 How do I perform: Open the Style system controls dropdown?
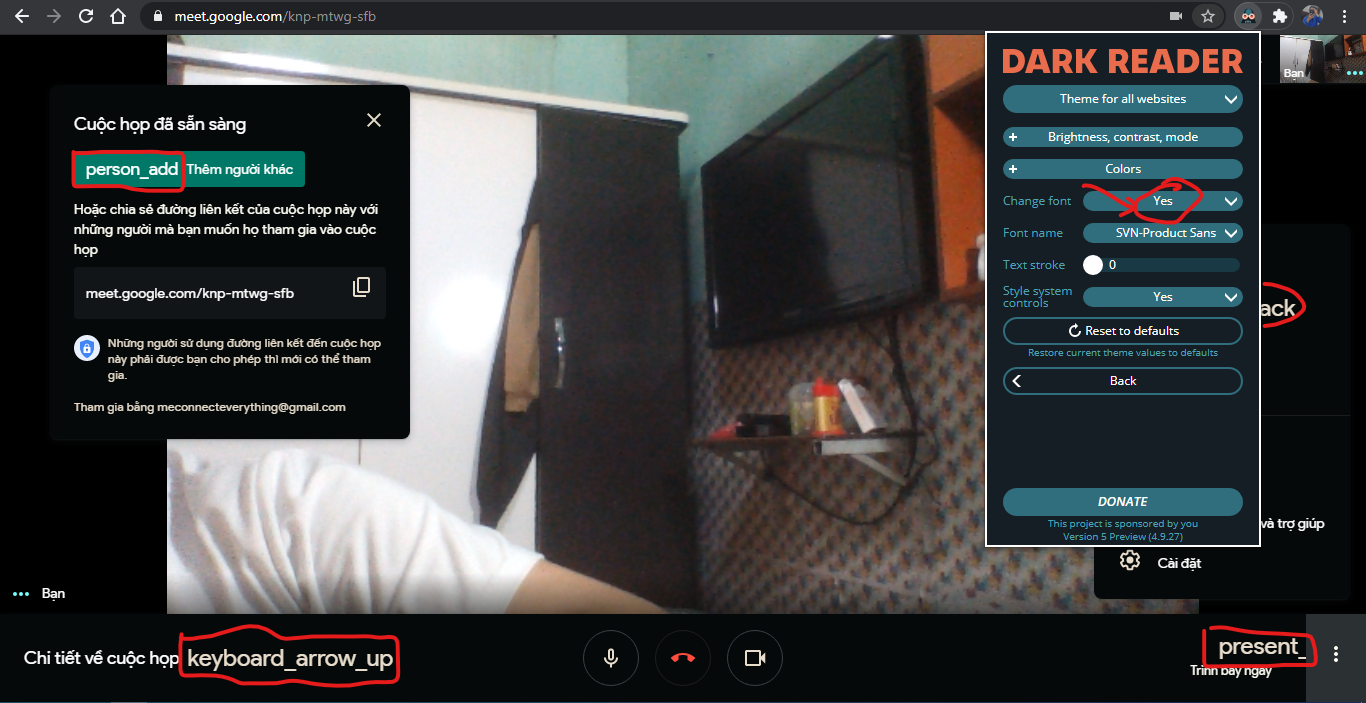pos(1163,297)
